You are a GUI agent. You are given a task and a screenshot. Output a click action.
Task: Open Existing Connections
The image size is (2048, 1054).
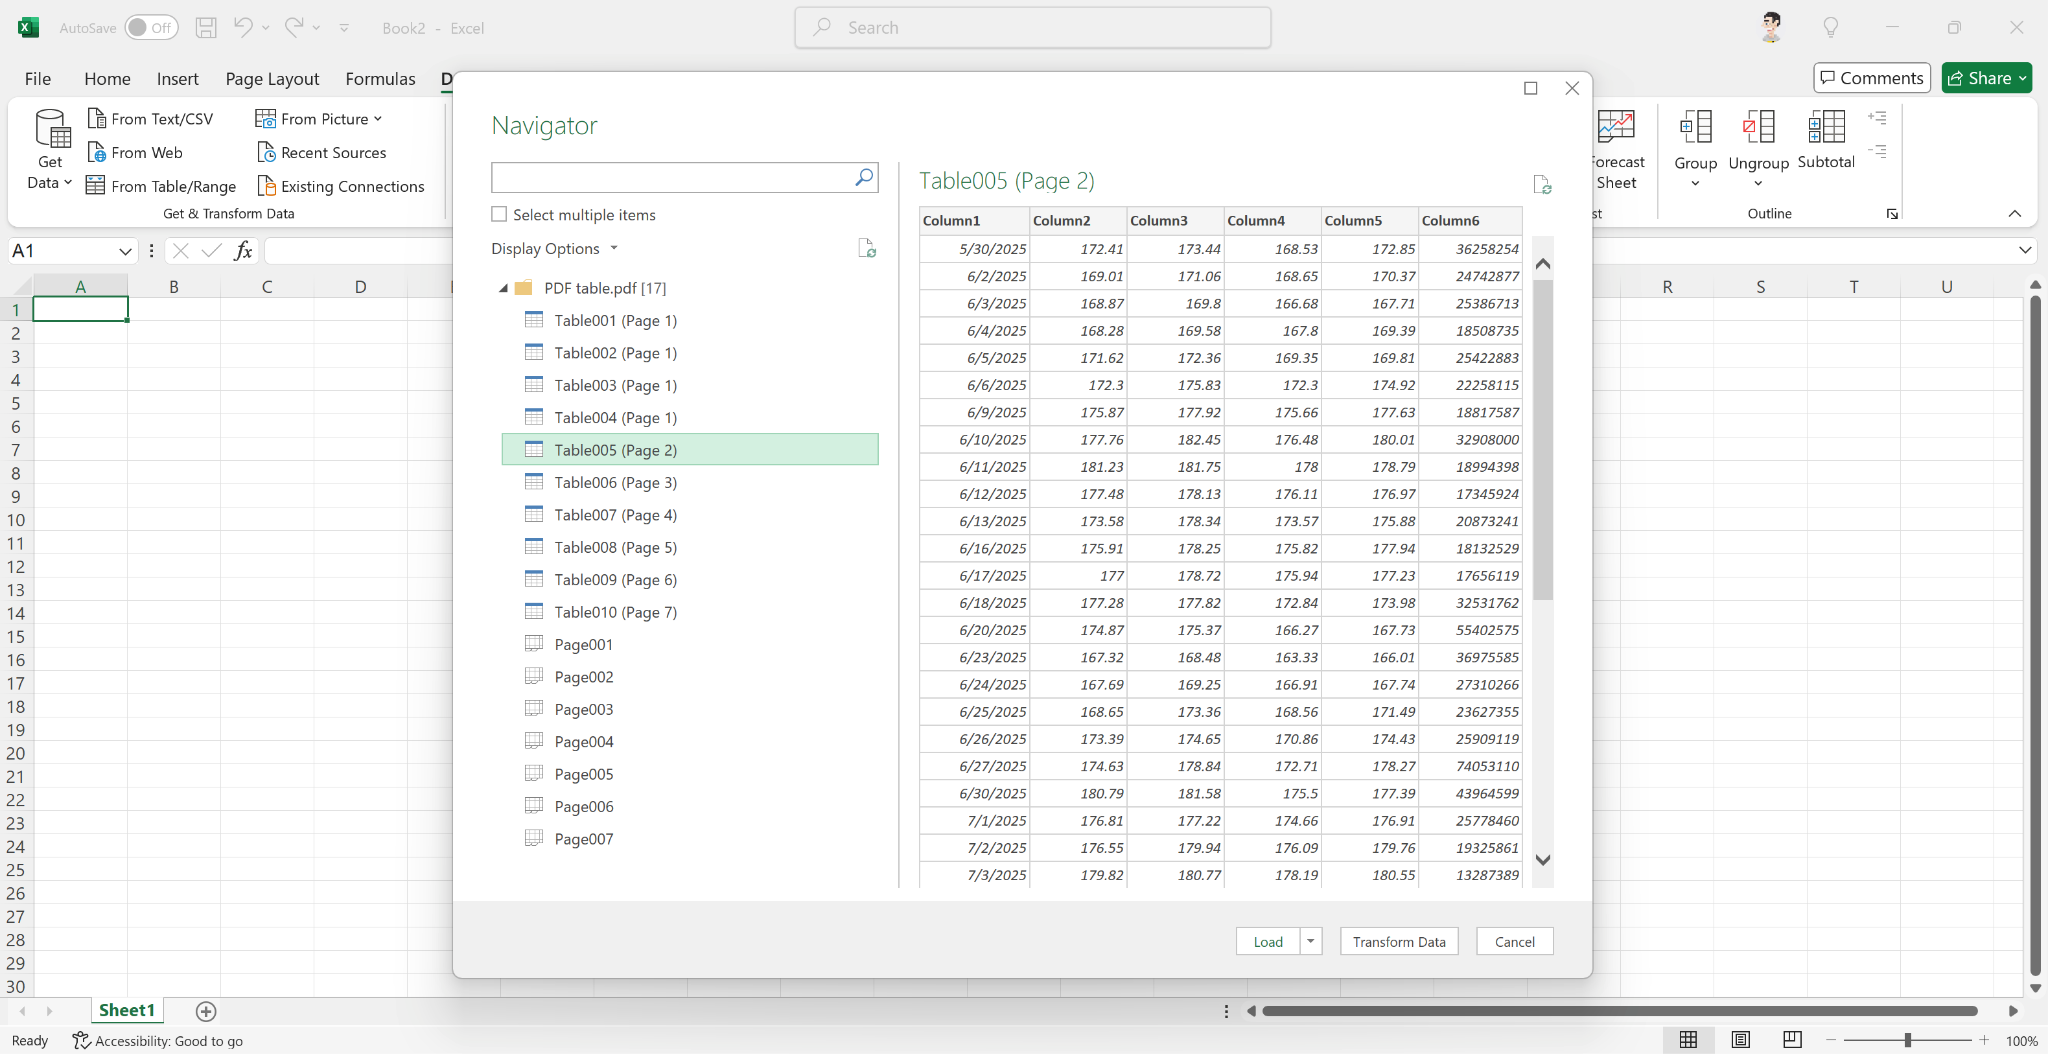pos(341,186)
